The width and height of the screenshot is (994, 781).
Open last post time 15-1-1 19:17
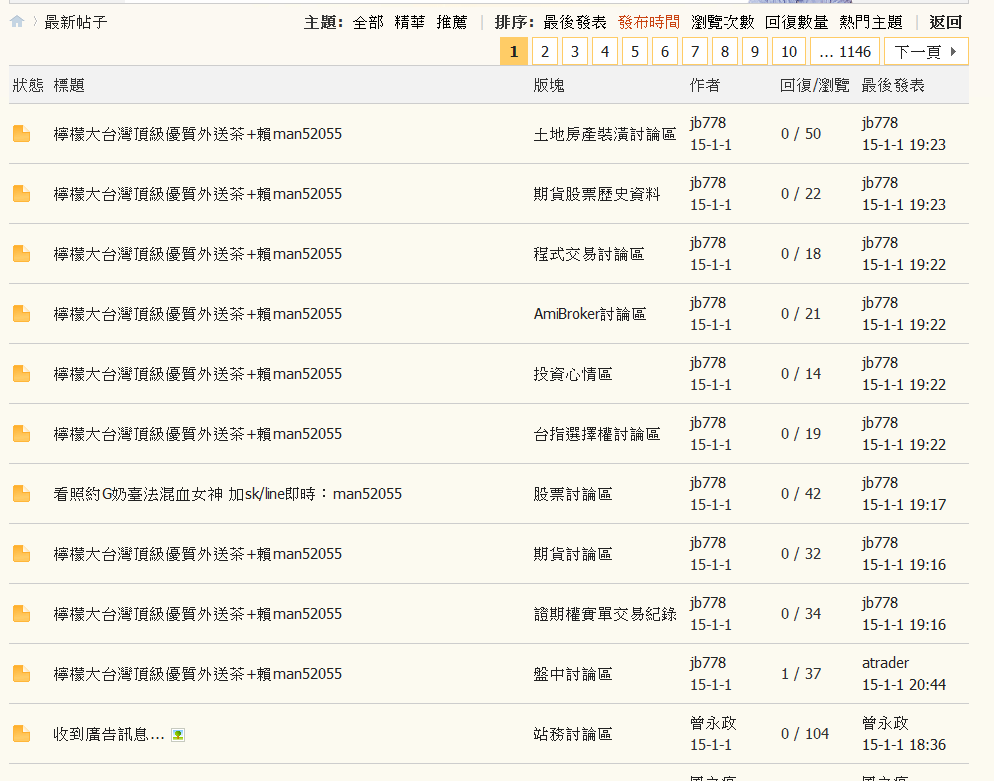point(904,505)
